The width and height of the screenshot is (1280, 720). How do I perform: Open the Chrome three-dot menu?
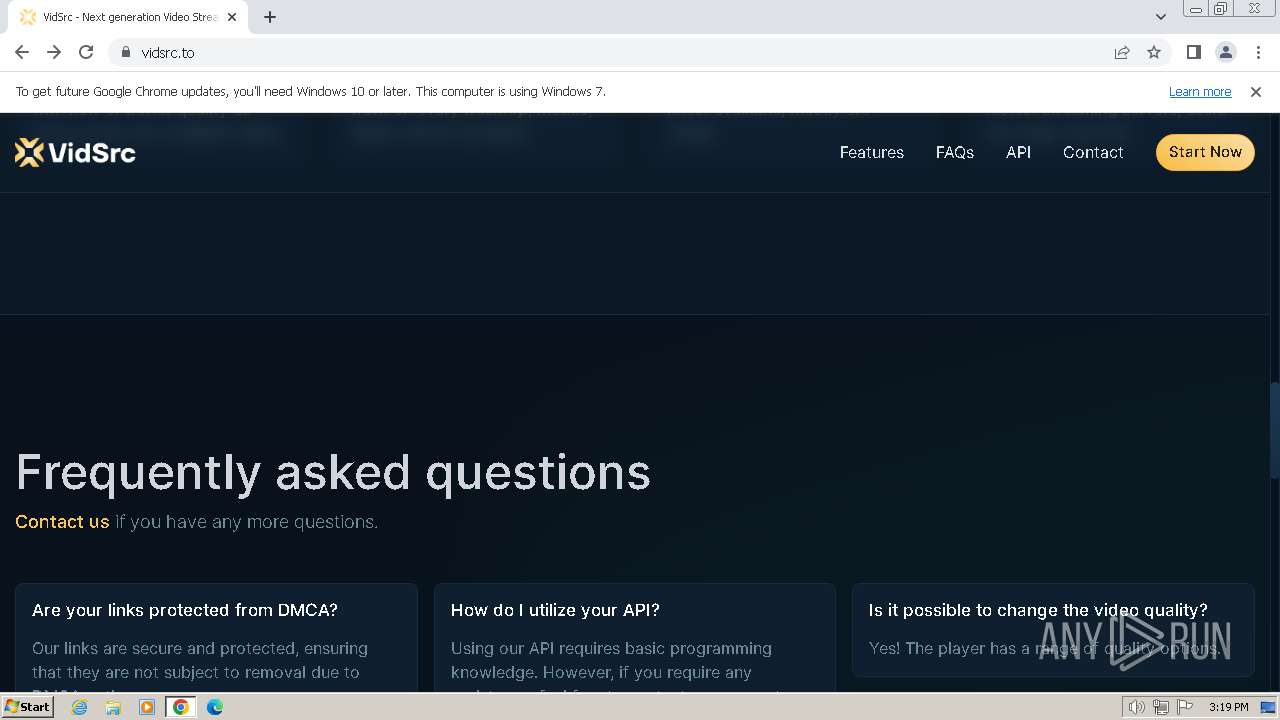pos(1258,52)
